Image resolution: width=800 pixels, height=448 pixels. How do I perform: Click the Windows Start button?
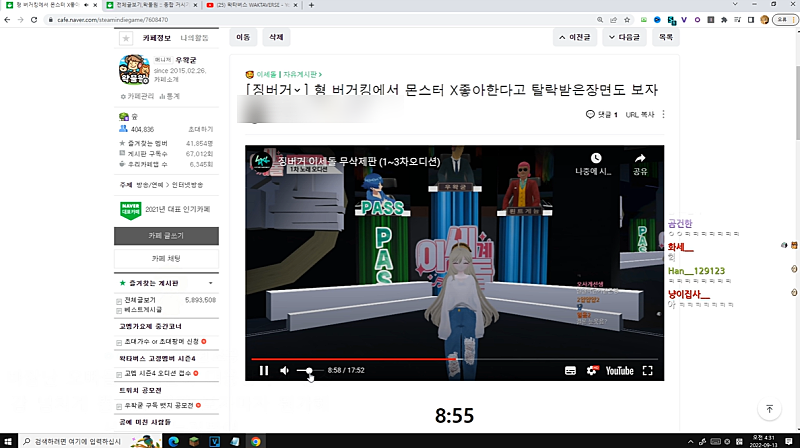click(10, 440)
